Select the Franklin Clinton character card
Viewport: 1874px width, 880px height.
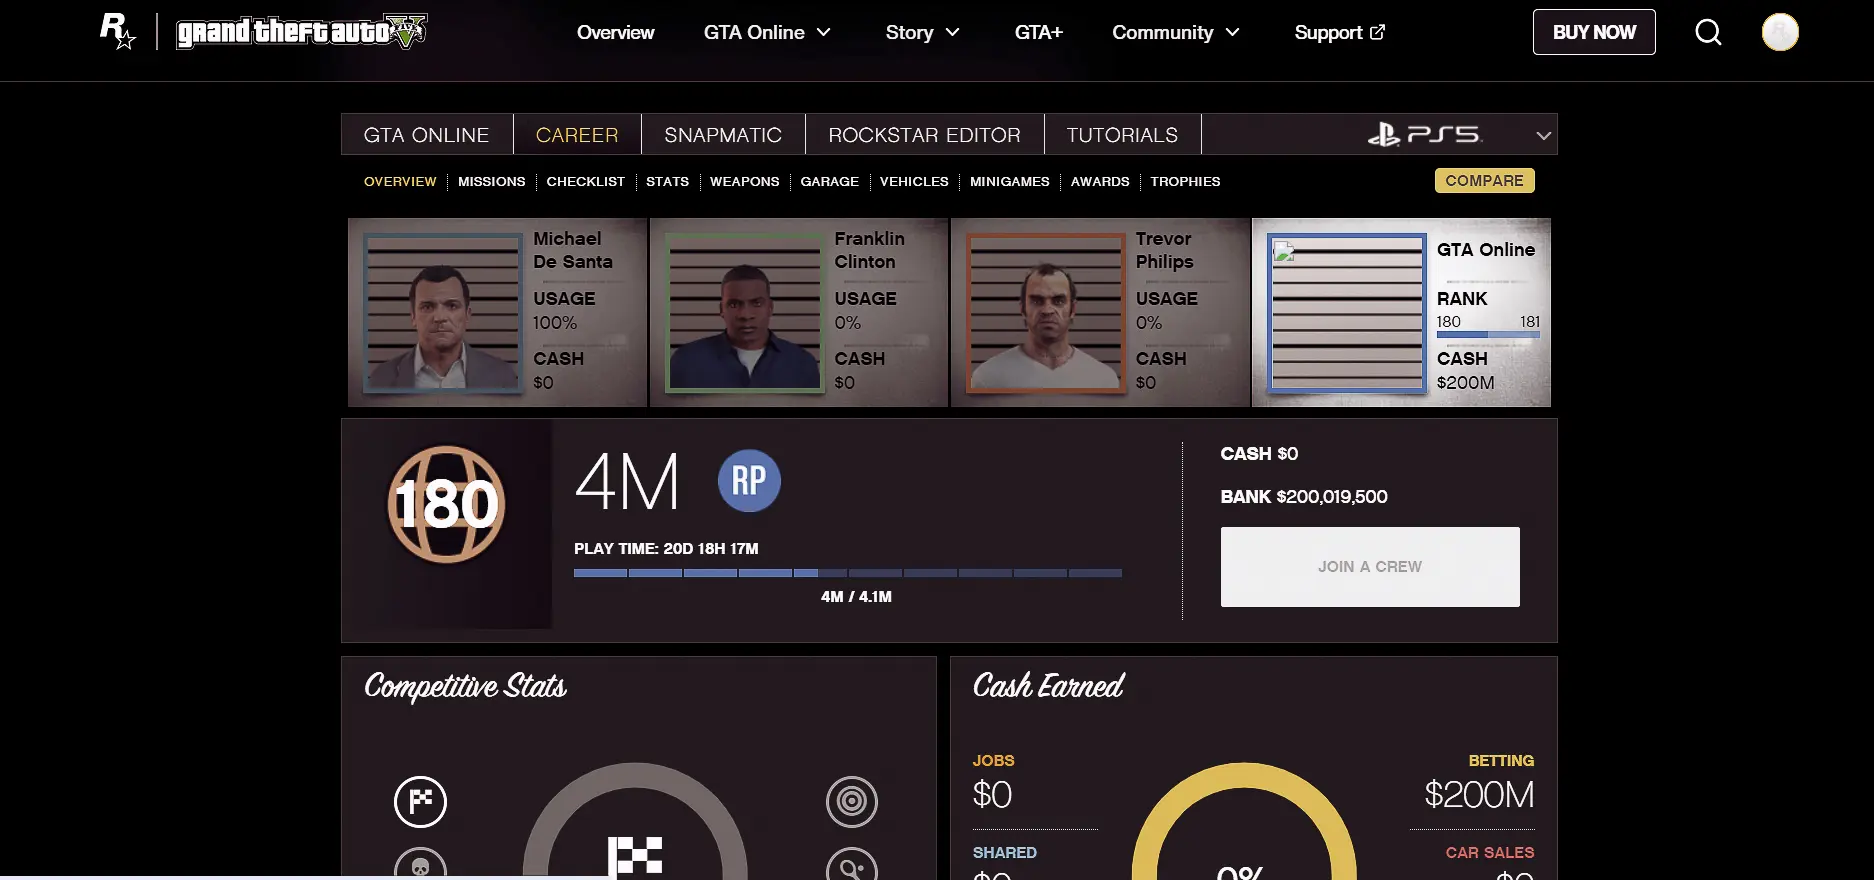[x=799, y=312]
